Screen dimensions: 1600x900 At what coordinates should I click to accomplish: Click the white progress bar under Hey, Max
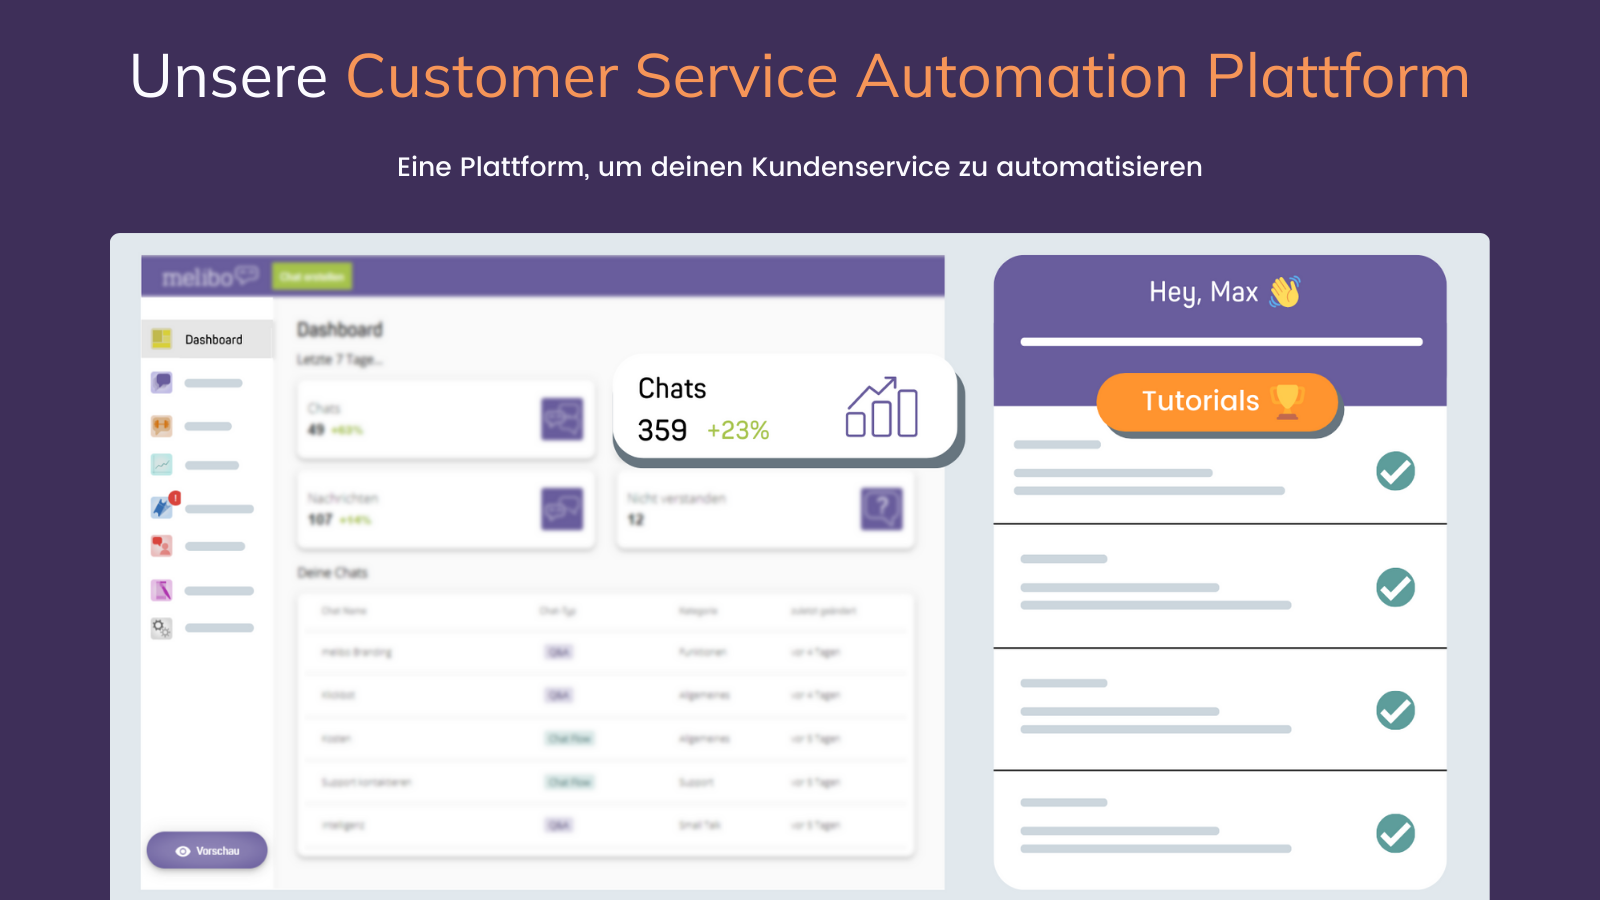pos(1221,342)
